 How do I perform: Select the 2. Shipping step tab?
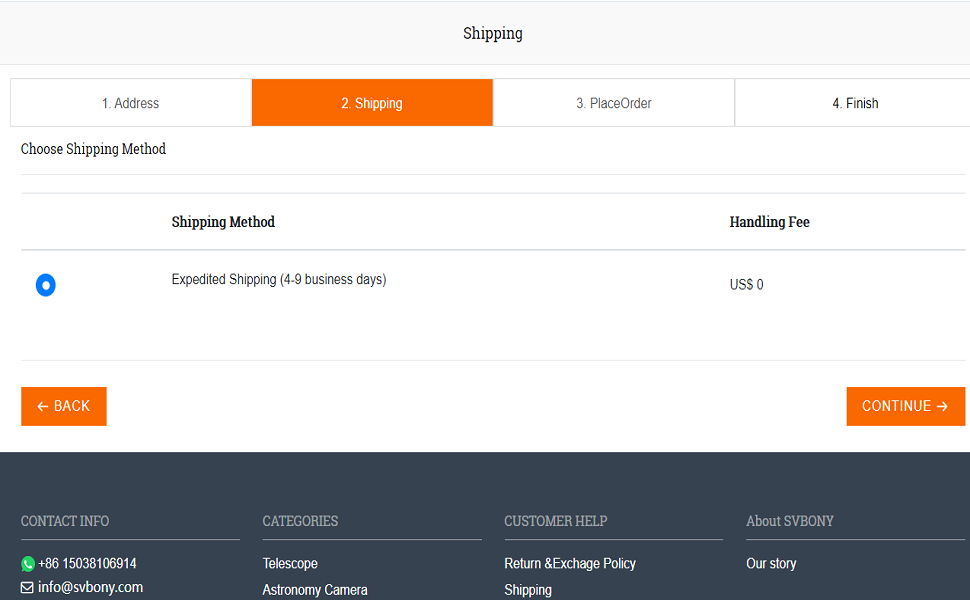(x=372, y=103)
